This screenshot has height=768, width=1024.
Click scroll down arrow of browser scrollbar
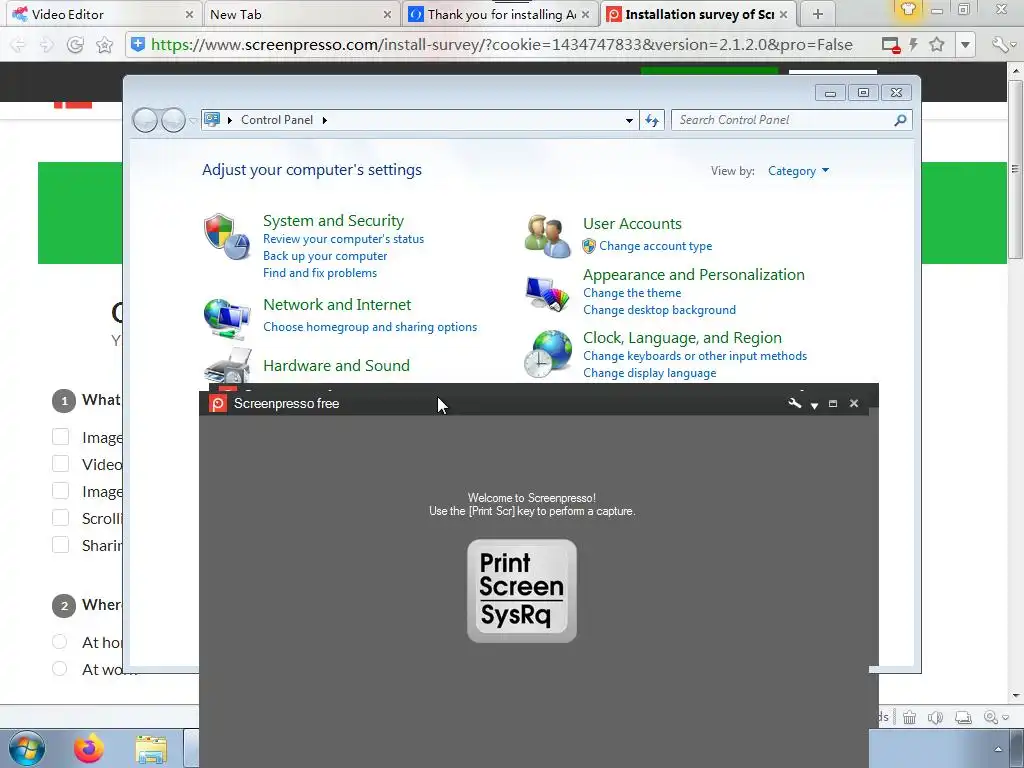[x=1015, y=696]
